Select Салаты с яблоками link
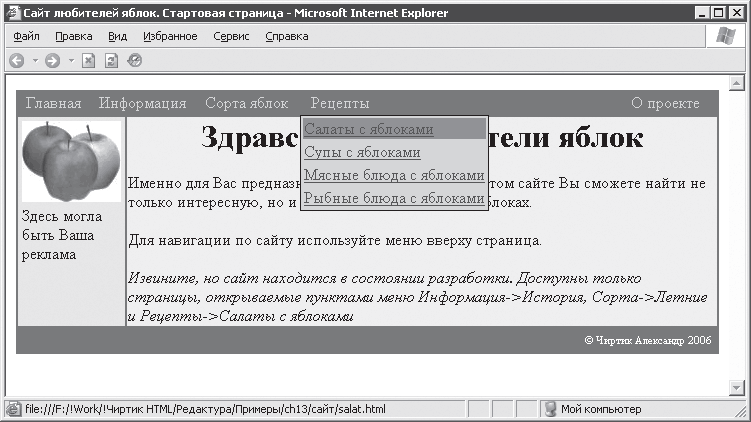The height and width of the screenshot is (422, 751). [x=369, y=130]
